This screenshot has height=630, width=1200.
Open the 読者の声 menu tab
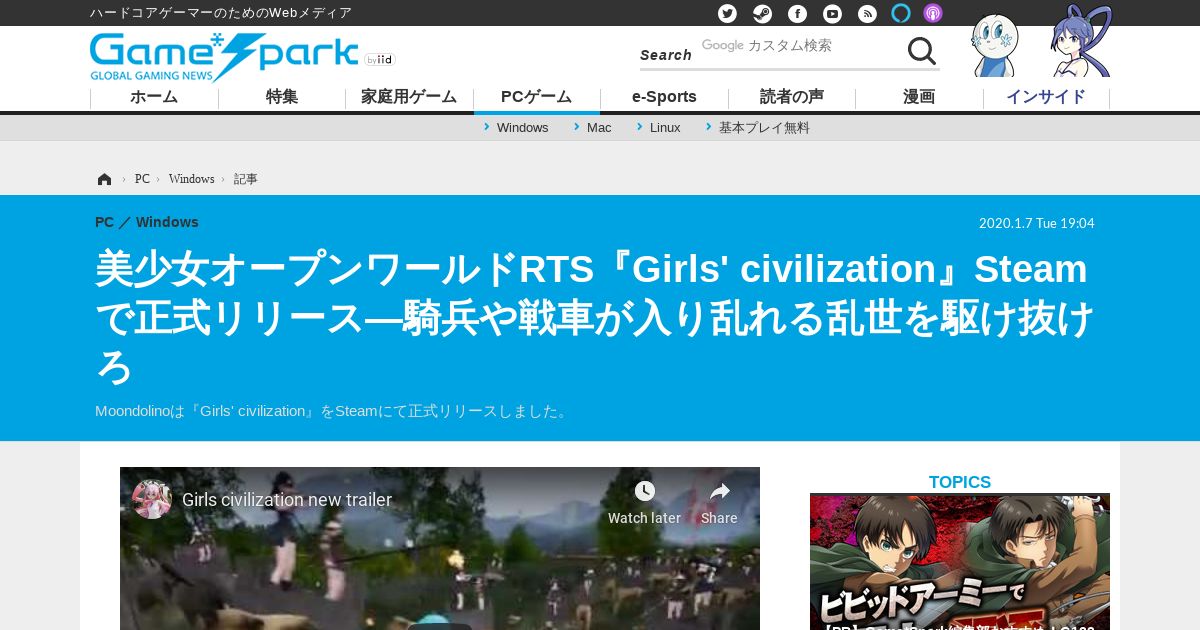tap(792, 97)
